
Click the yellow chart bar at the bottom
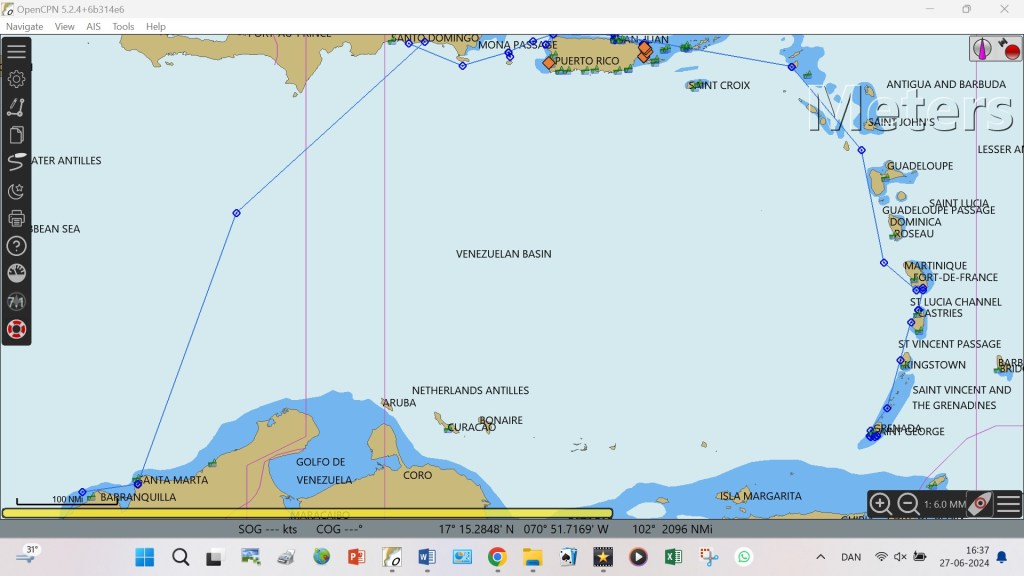[x=307, y=513]
